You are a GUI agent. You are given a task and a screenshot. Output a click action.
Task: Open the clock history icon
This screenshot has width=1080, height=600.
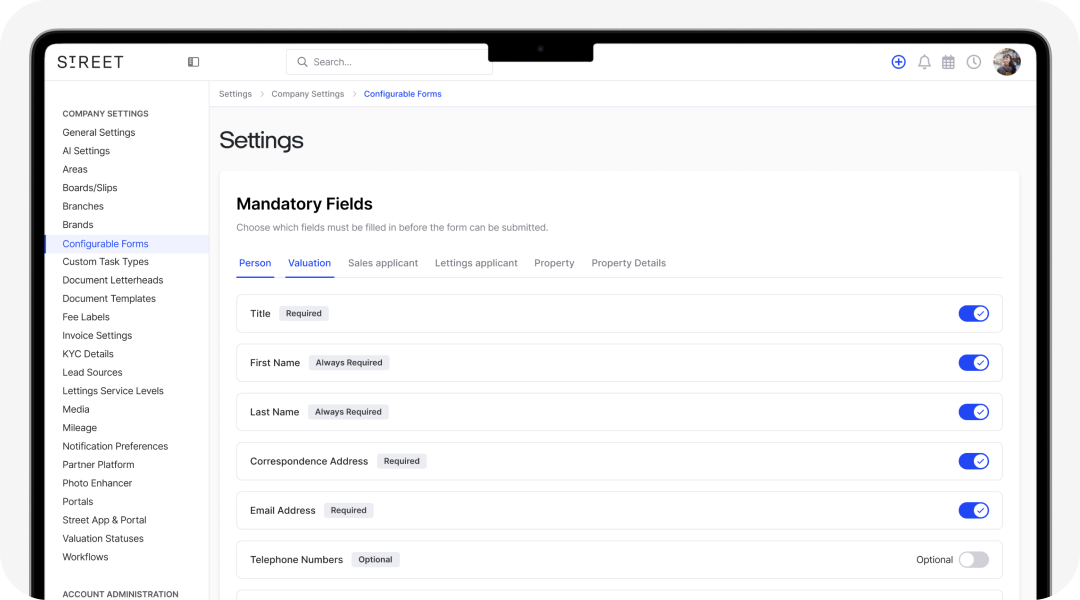pyautogui.click(x=973, y=62)
